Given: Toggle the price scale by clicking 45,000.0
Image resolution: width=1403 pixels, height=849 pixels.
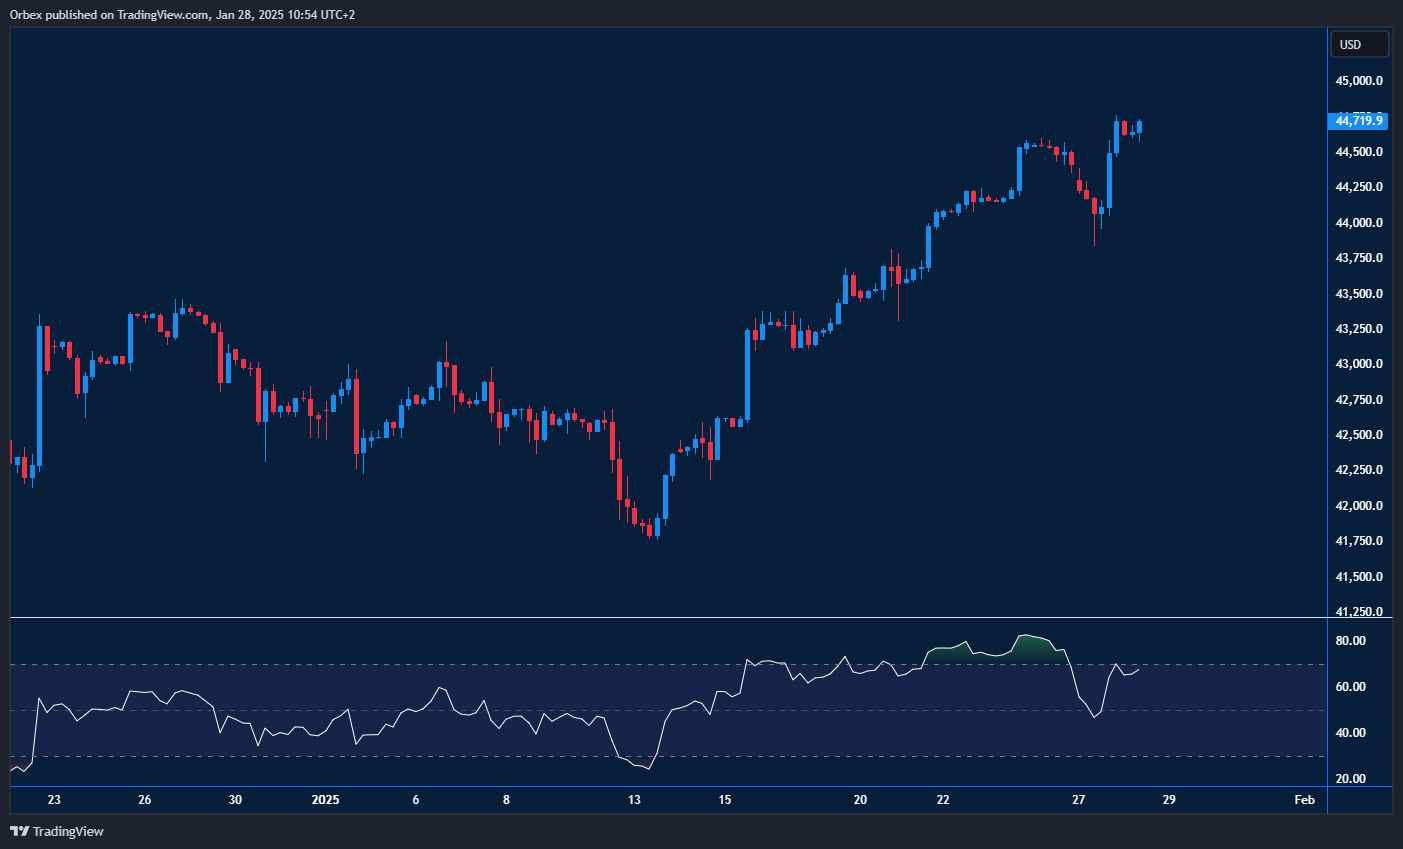Looking at the screenshot, I should coord(1357,80).
